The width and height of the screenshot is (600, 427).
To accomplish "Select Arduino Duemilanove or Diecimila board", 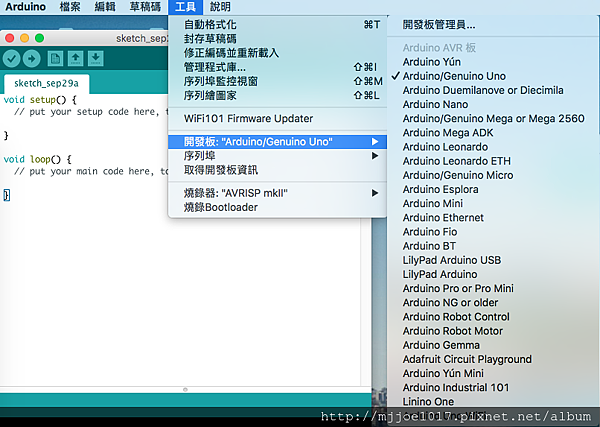I will tap(493, 90).
